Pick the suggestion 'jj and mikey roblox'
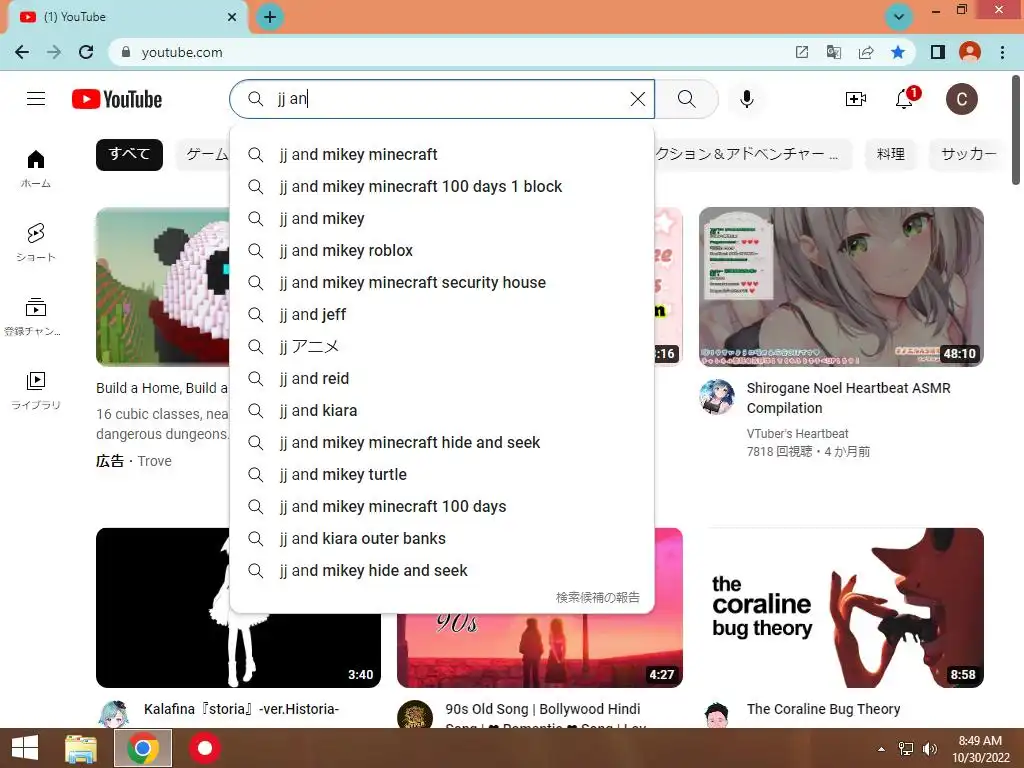The height and width of the screenshot is (768, 1024). pyautogui.click(x=442, y=250)
